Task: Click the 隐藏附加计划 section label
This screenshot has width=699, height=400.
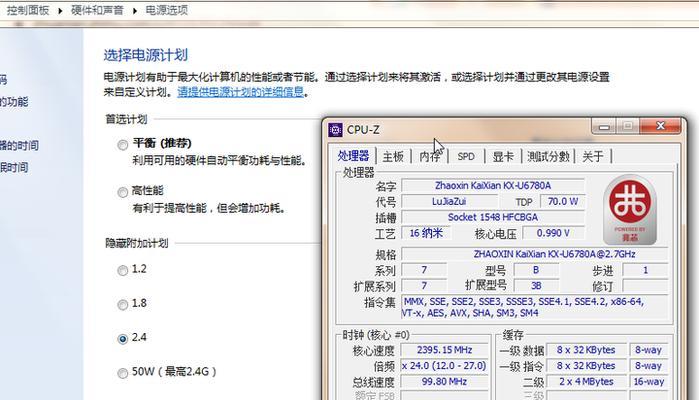Action: point(136,243)
